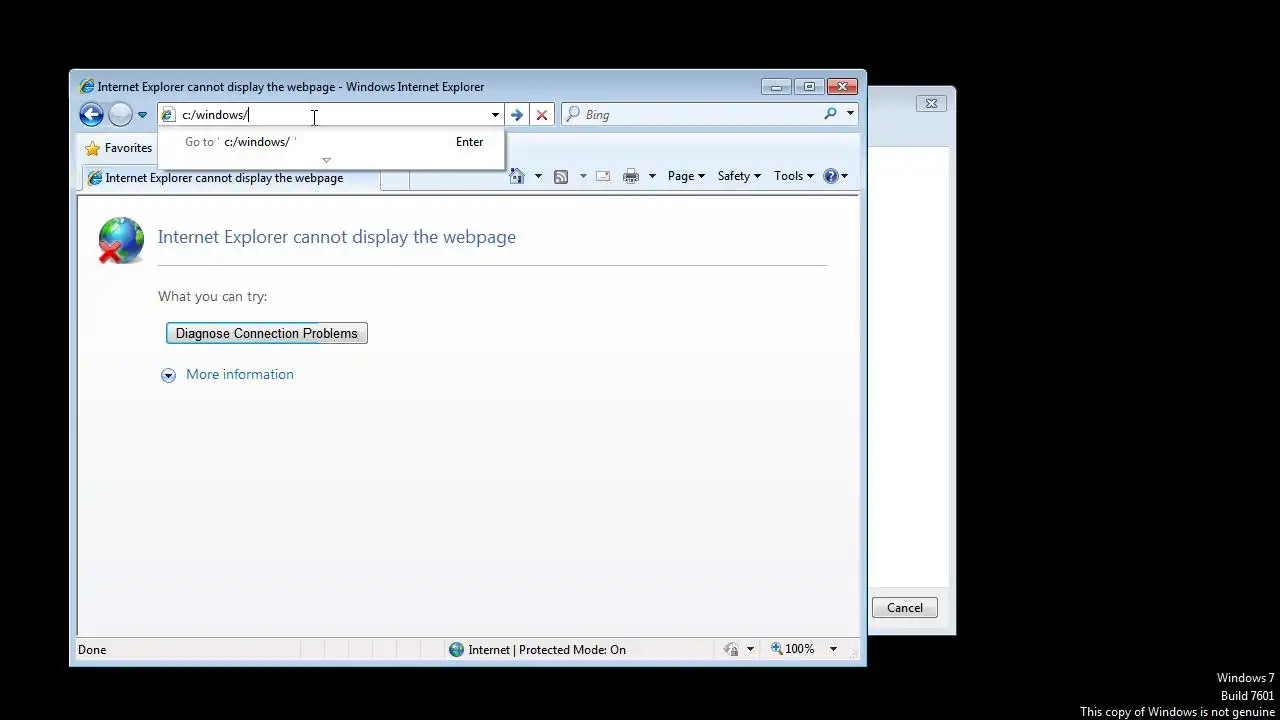
Task: Click into the address bar showing c:/windows/
Action: [331, 115]
